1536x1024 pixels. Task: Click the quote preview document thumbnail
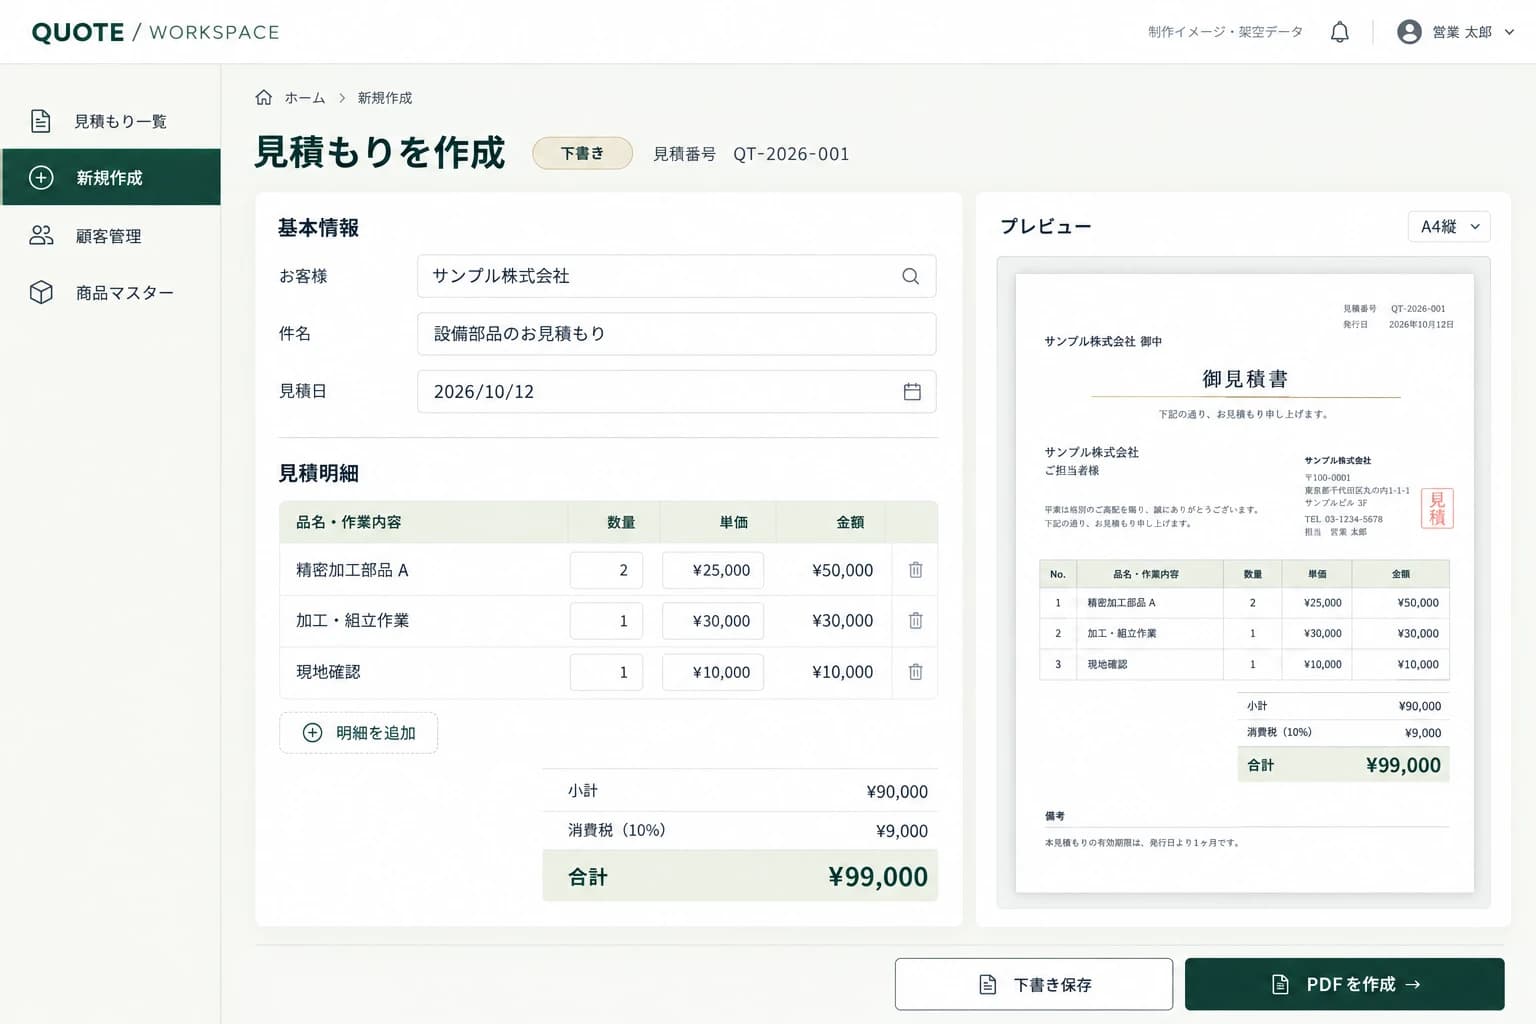(1244, 583)
